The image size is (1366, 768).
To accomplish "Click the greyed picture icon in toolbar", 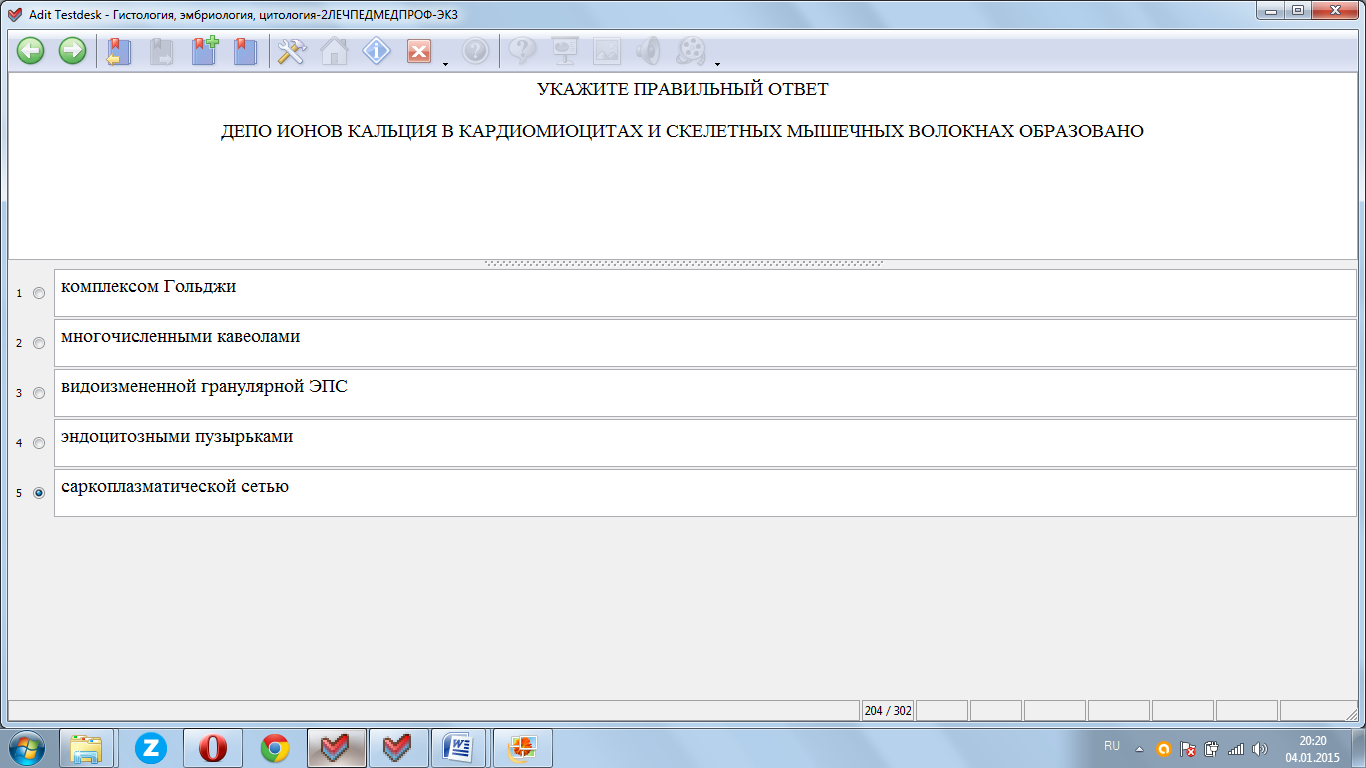I will tap(607, 51).
